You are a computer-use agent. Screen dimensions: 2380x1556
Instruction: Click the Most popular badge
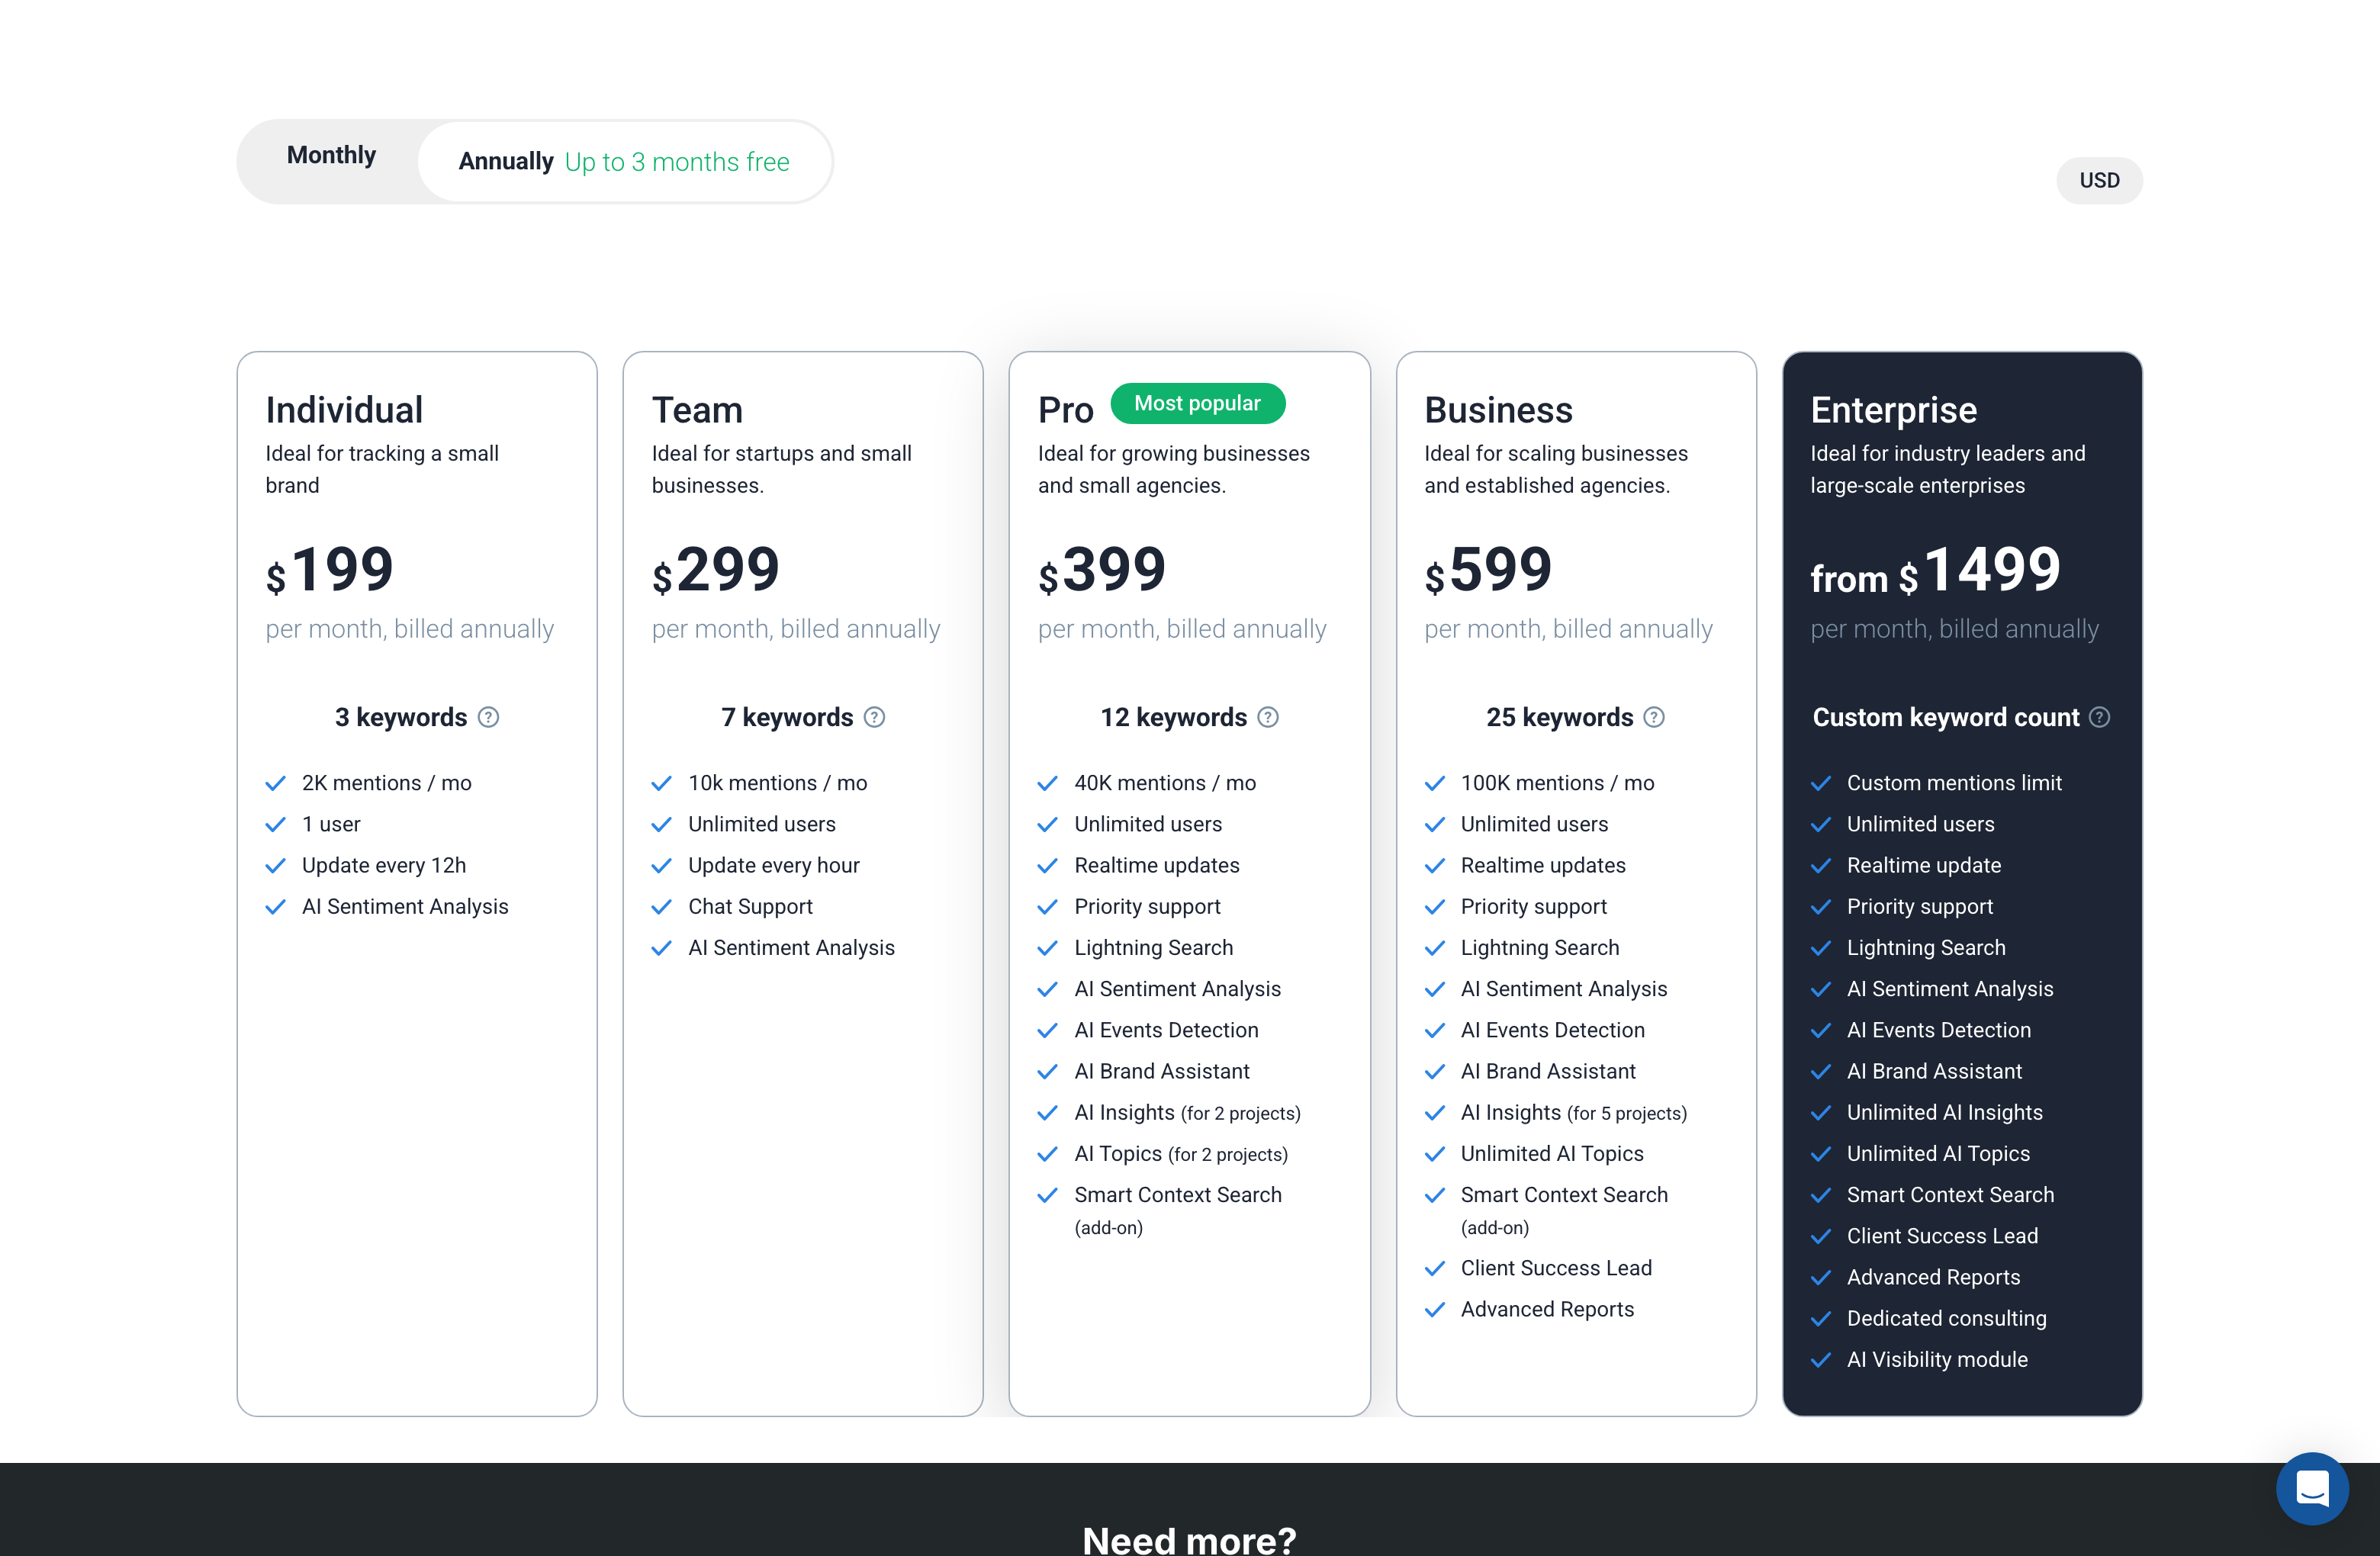point(1197,403)
